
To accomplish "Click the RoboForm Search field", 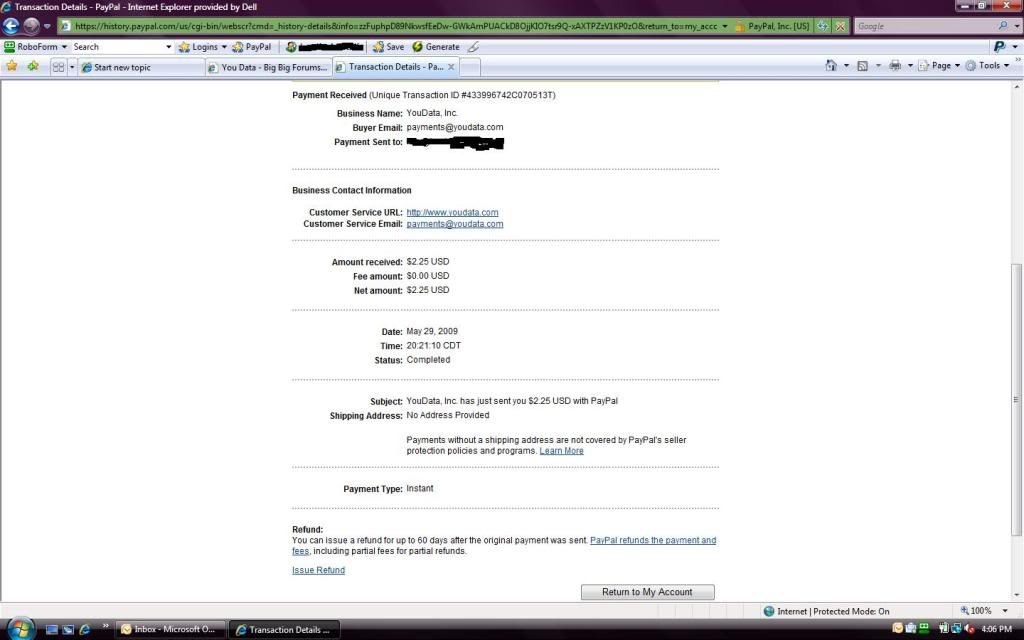I will click(117, 47).
